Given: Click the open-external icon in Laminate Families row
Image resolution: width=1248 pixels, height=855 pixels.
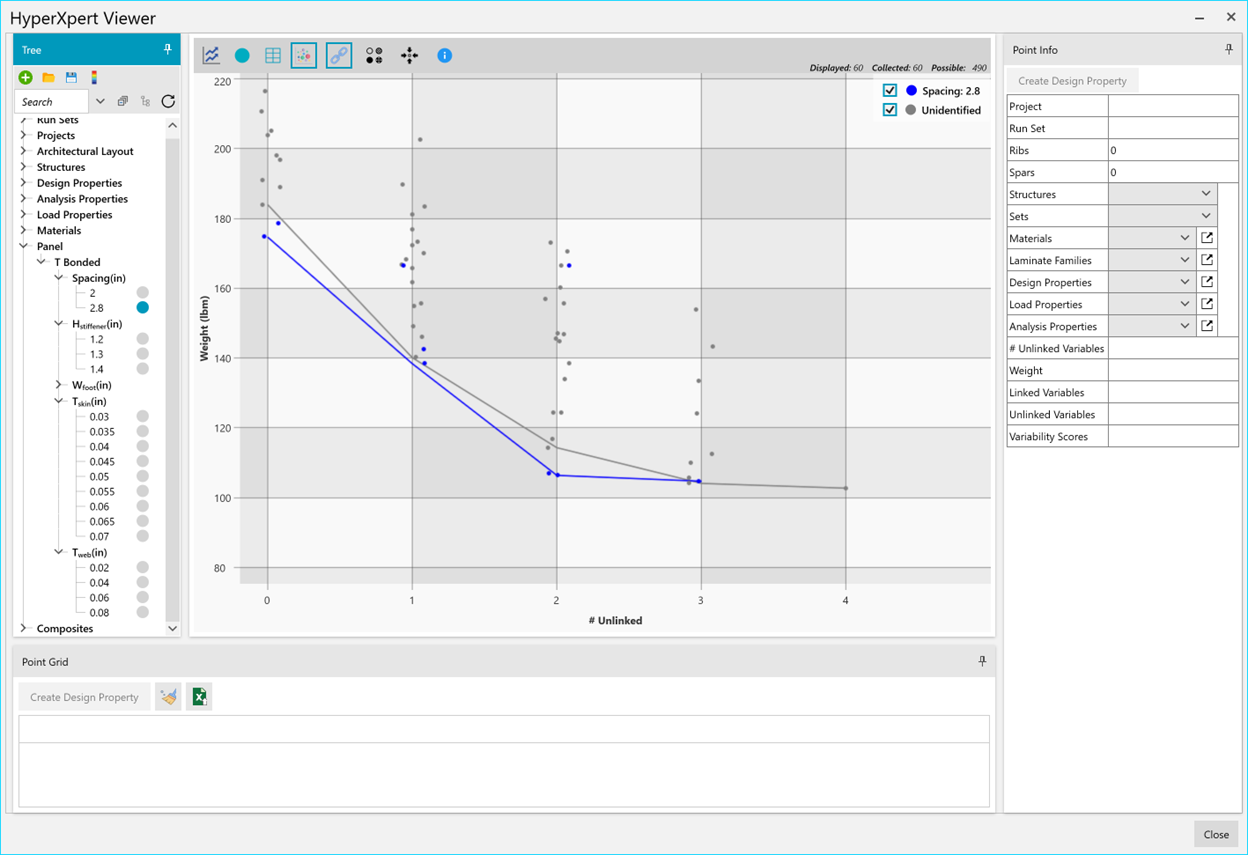Looking at the screenshot, I should pyautogui.click(x=1207, y=260).
